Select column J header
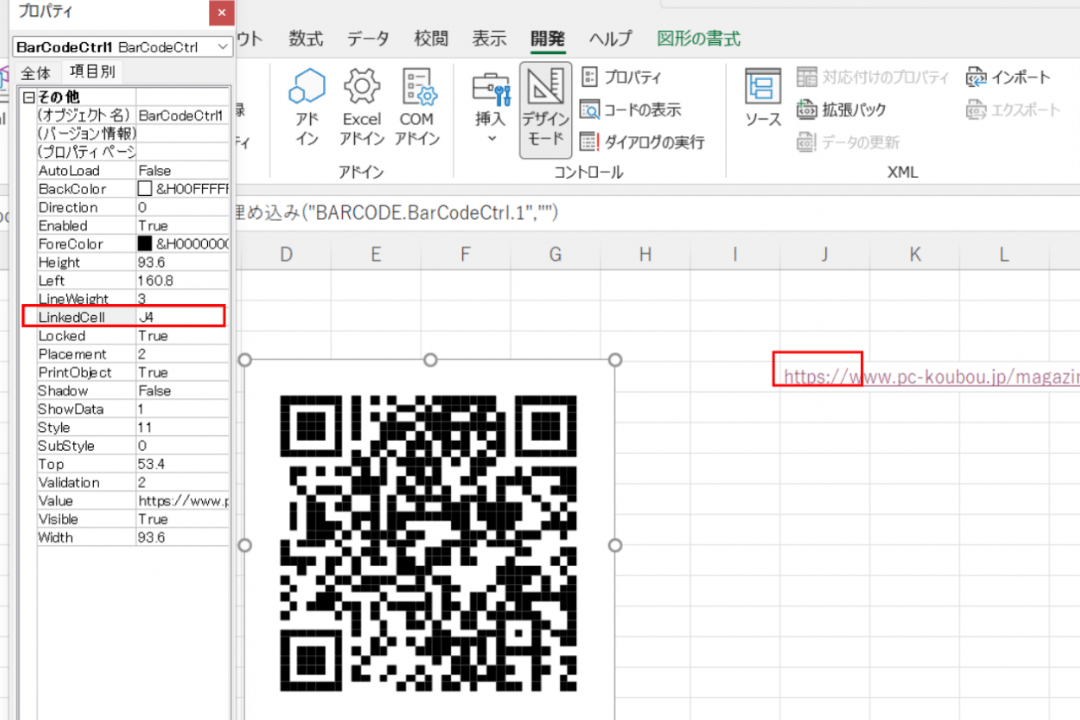The height and width of the screenshot is (720, 1080). 824,255
